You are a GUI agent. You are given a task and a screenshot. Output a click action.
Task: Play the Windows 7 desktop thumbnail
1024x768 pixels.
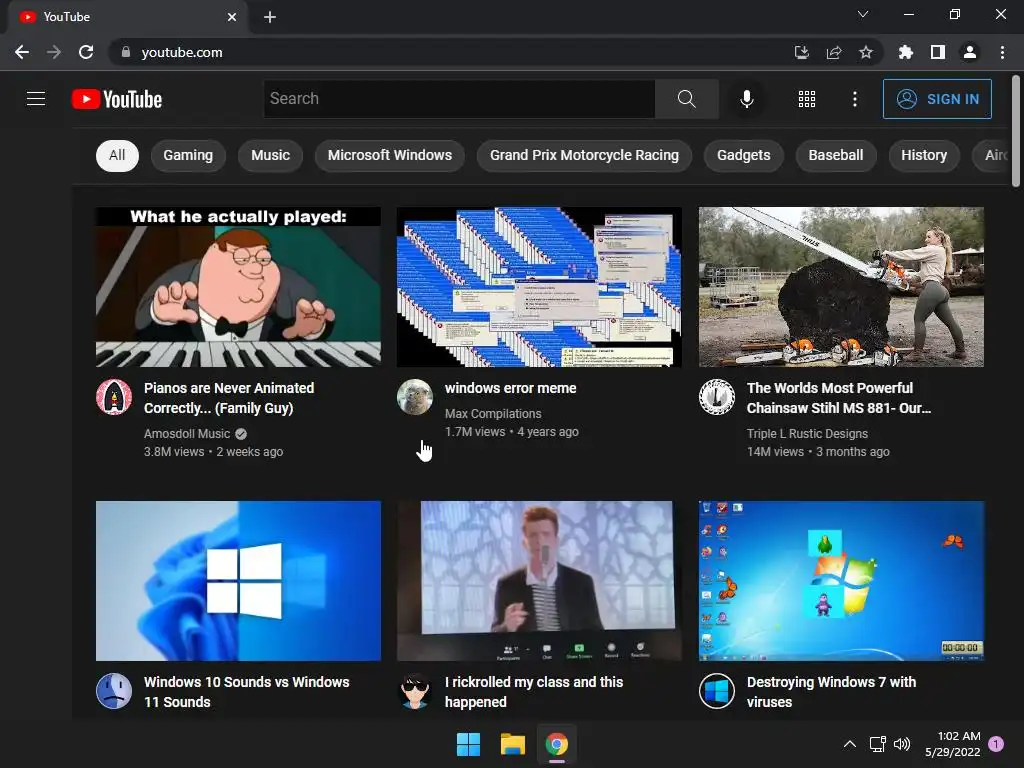pos(841,581)
